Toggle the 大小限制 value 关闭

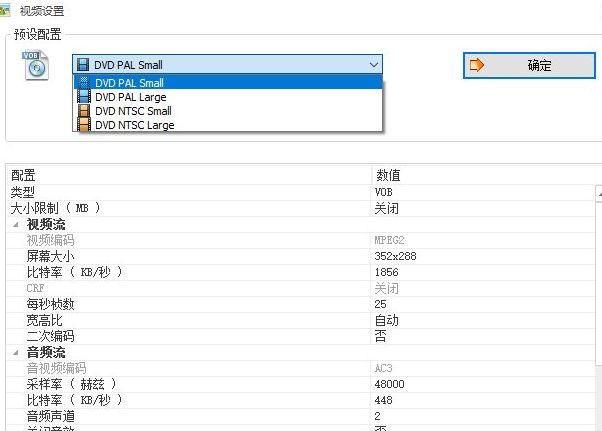pos(386,208)
